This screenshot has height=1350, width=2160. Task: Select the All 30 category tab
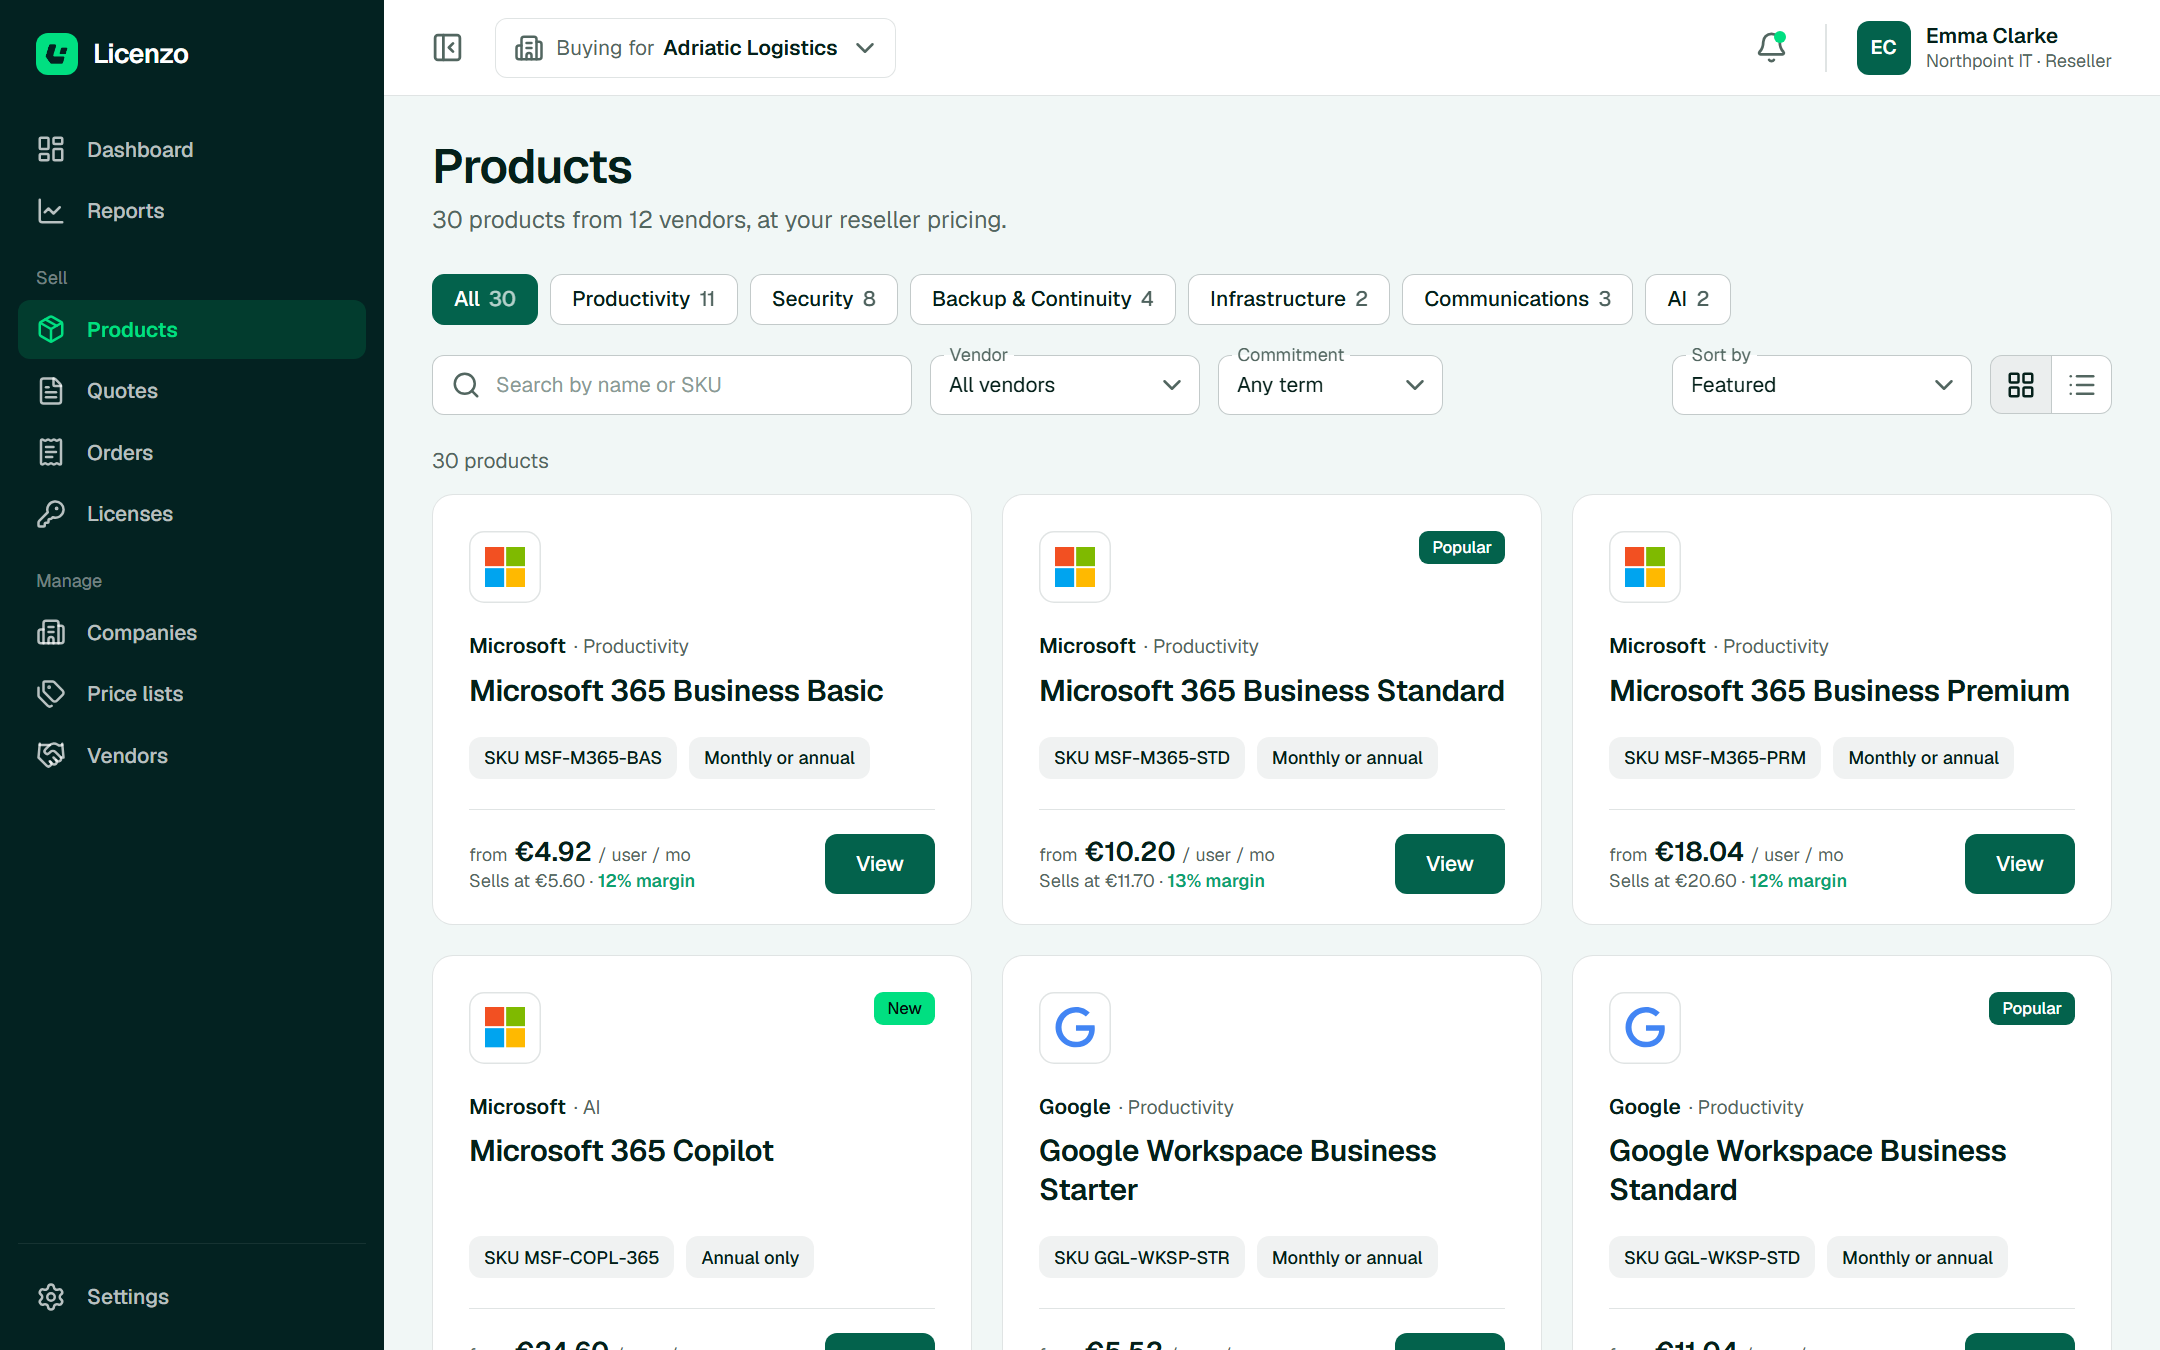(485, 299)
